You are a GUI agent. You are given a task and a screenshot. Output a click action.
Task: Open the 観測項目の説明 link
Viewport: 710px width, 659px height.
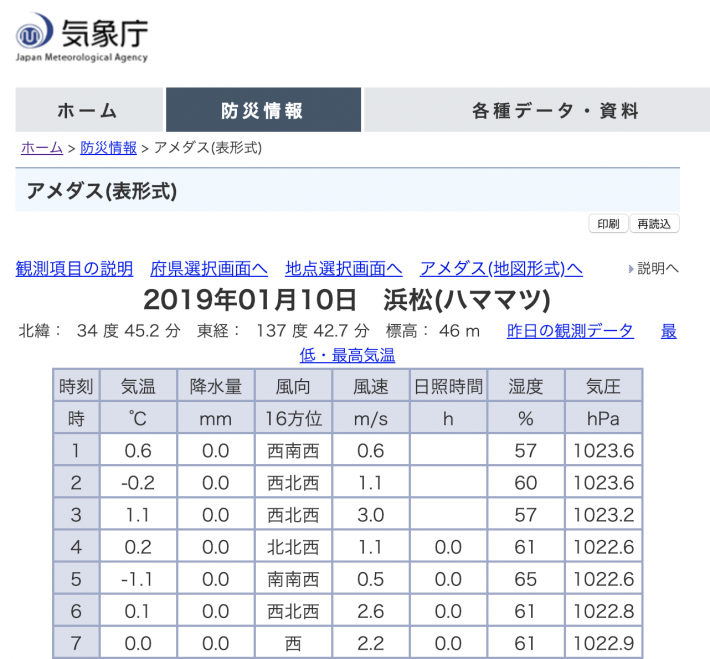tap(74, 269)
